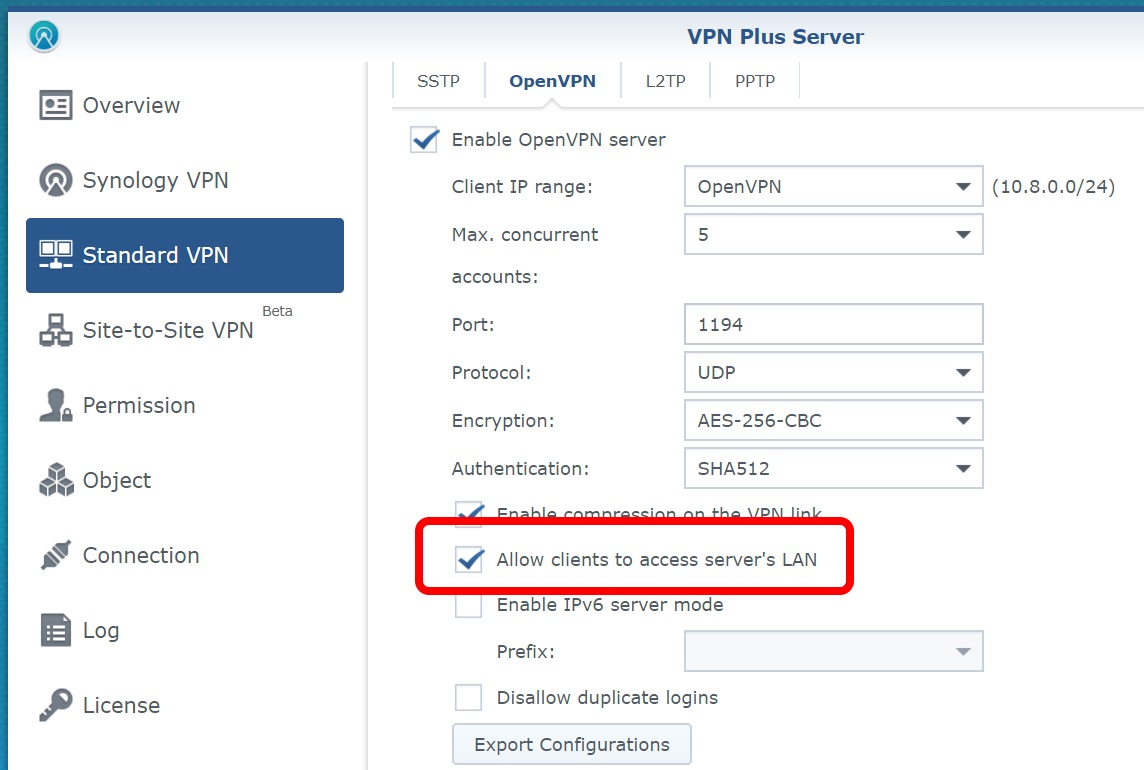Click the Port field containing 1194
This screenshot has width=1144, height=770.
tap(833, 324)
